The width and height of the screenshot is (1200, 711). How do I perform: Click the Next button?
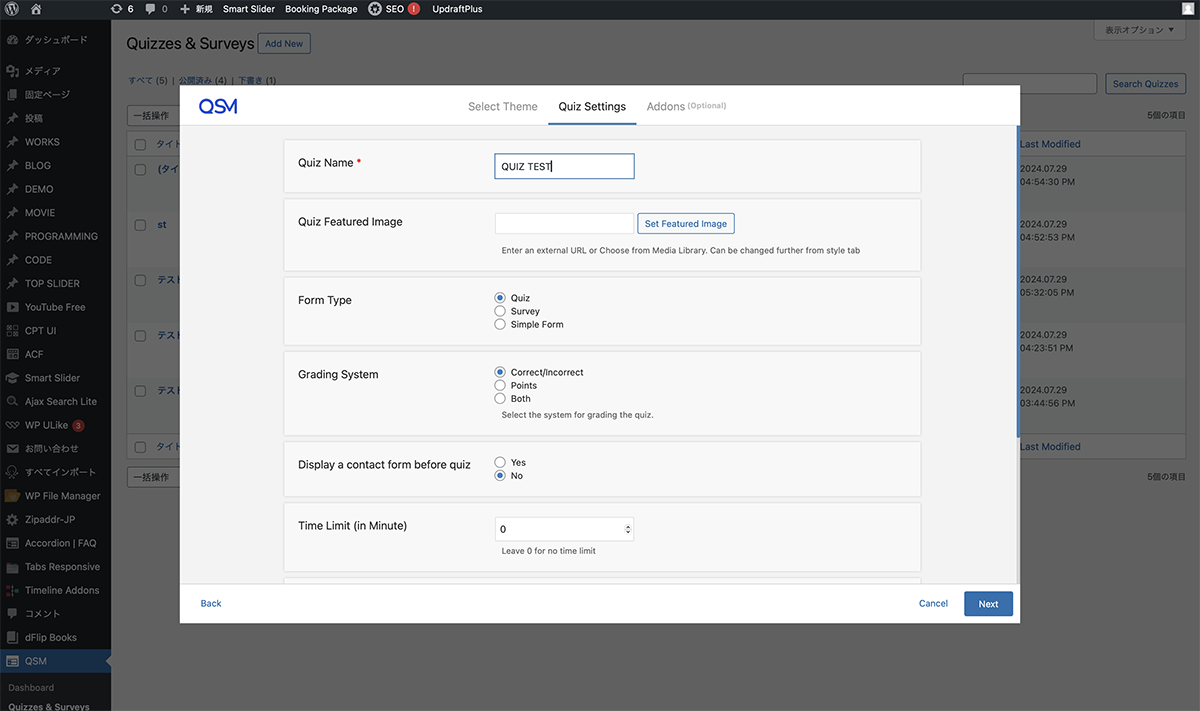(988, 604)
